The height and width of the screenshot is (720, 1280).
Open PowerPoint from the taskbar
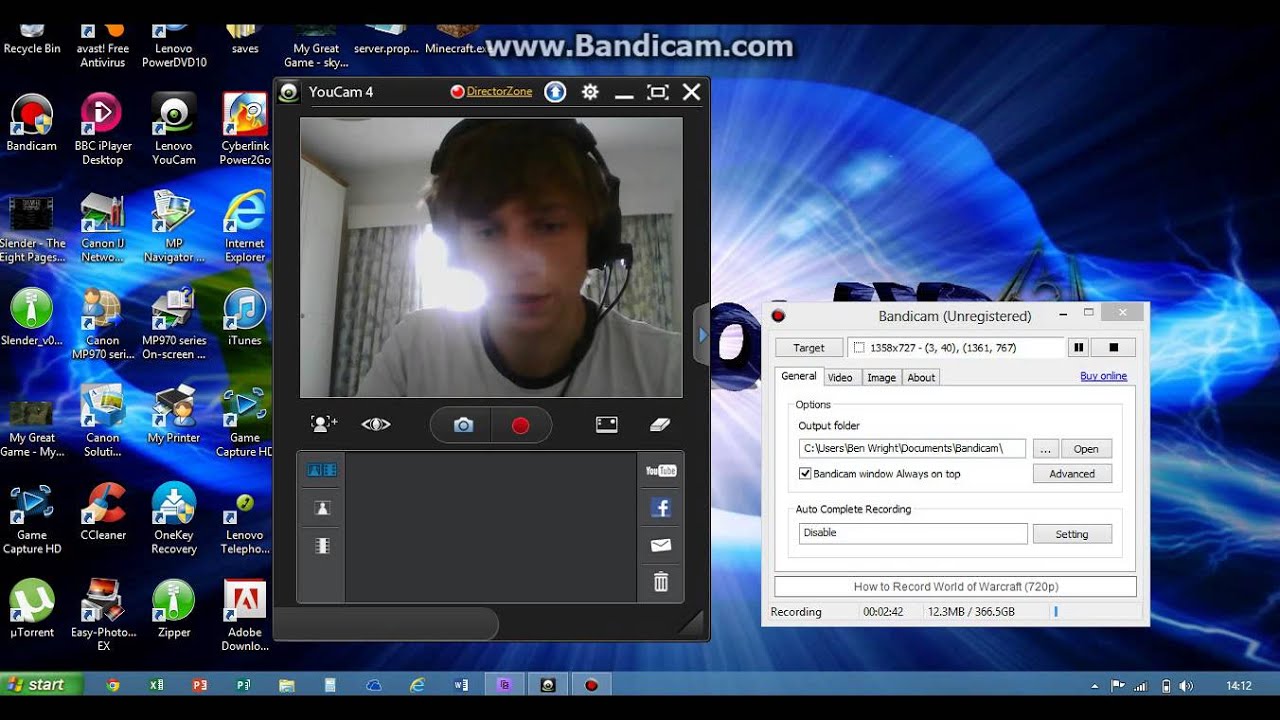click(x=200, y=685)
